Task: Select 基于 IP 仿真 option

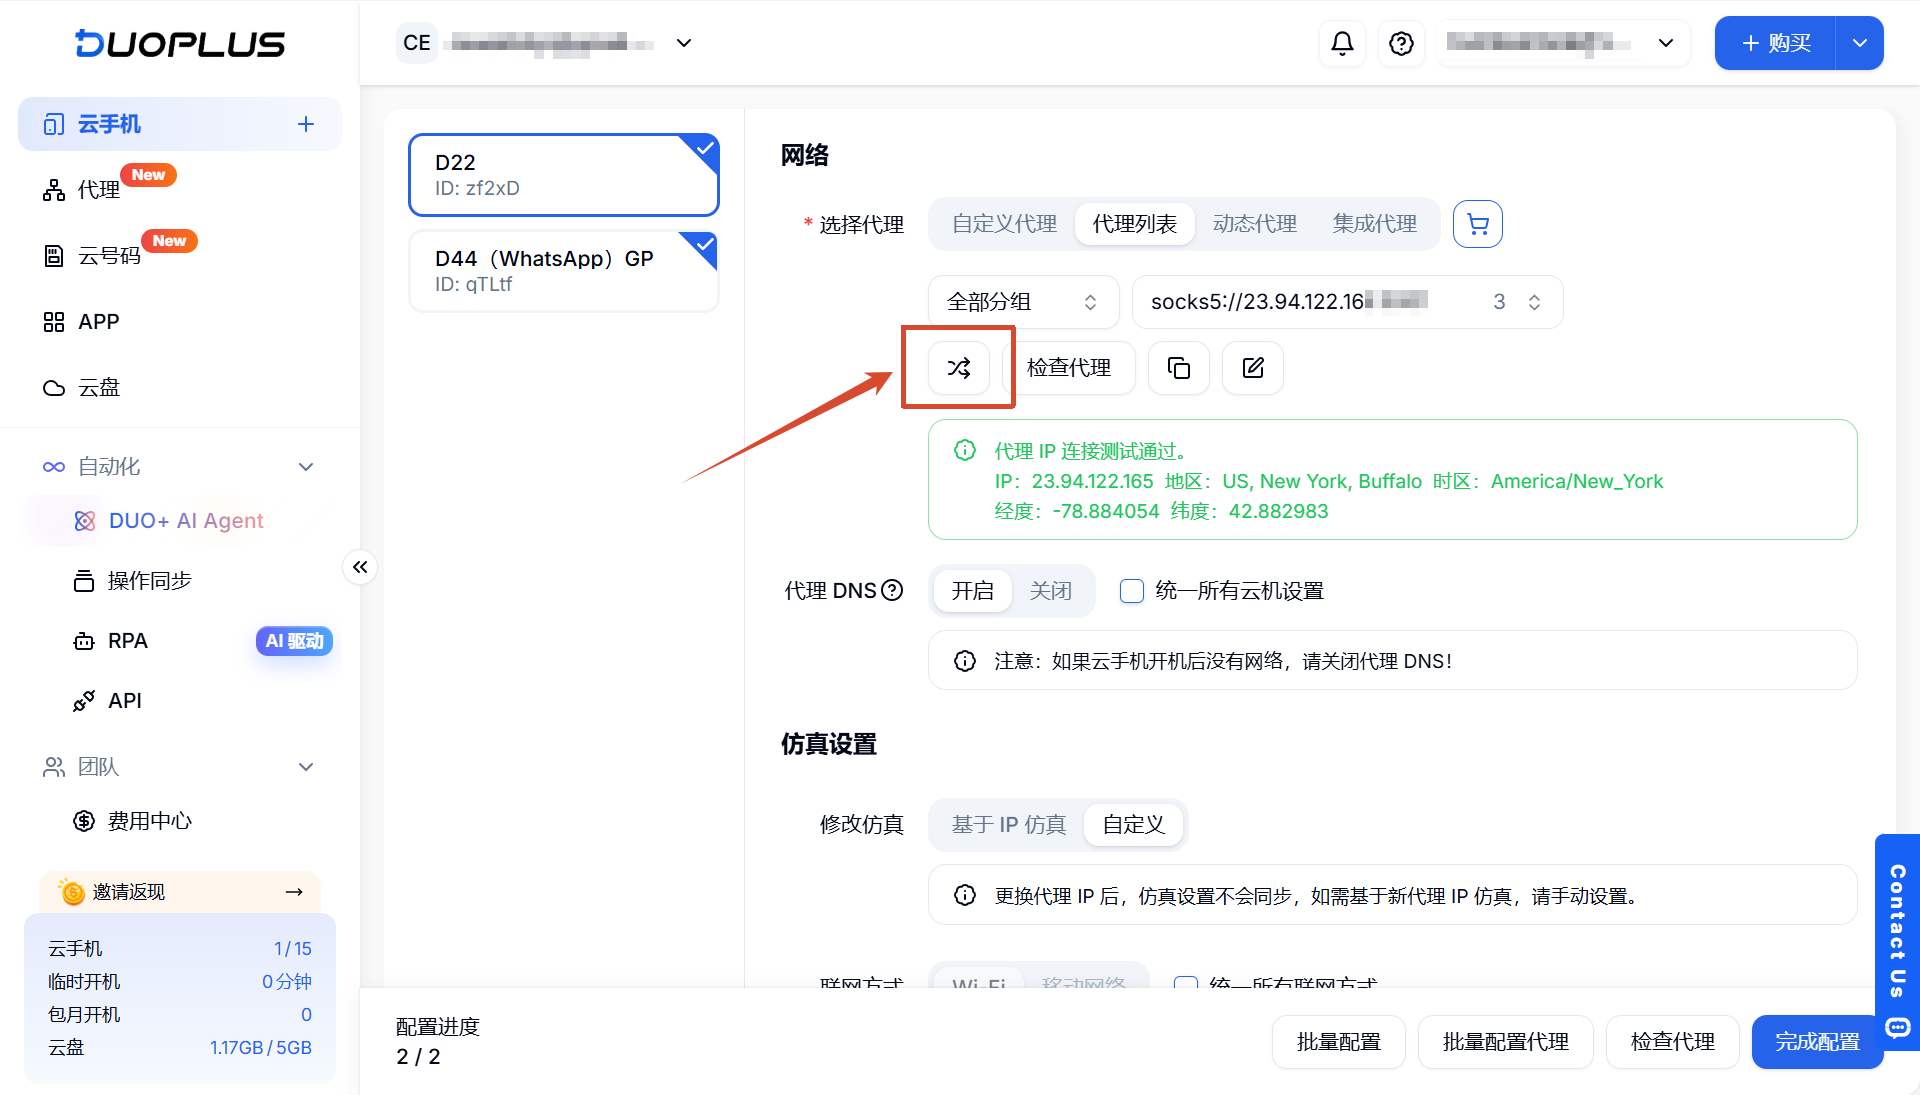Action: pos(1008,825)
